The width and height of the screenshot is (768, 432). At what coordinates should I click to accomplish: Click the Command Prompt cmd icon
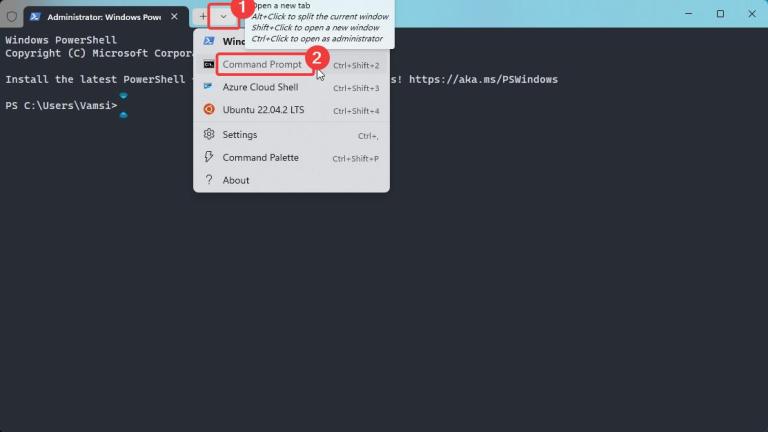point(209,65)
